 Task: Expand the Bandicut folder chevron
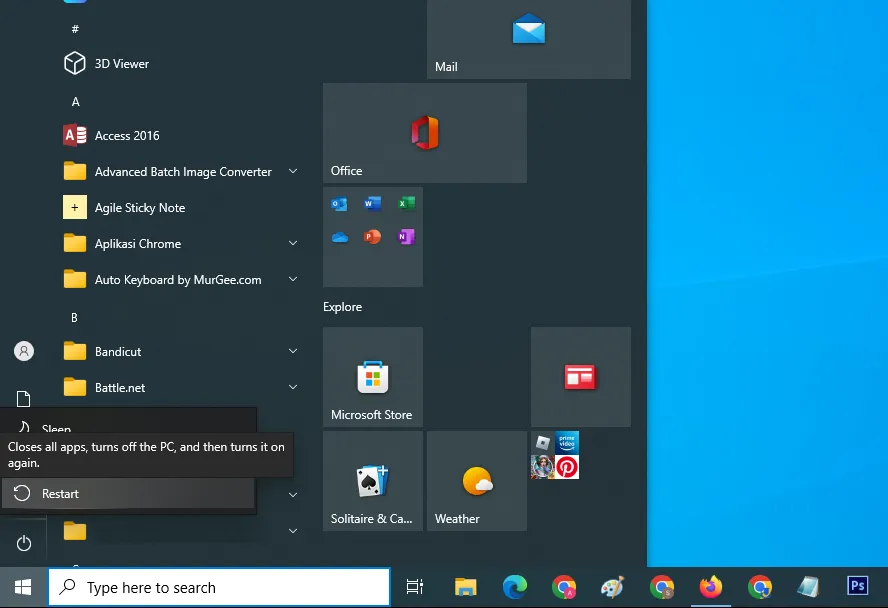click(293, 351)
